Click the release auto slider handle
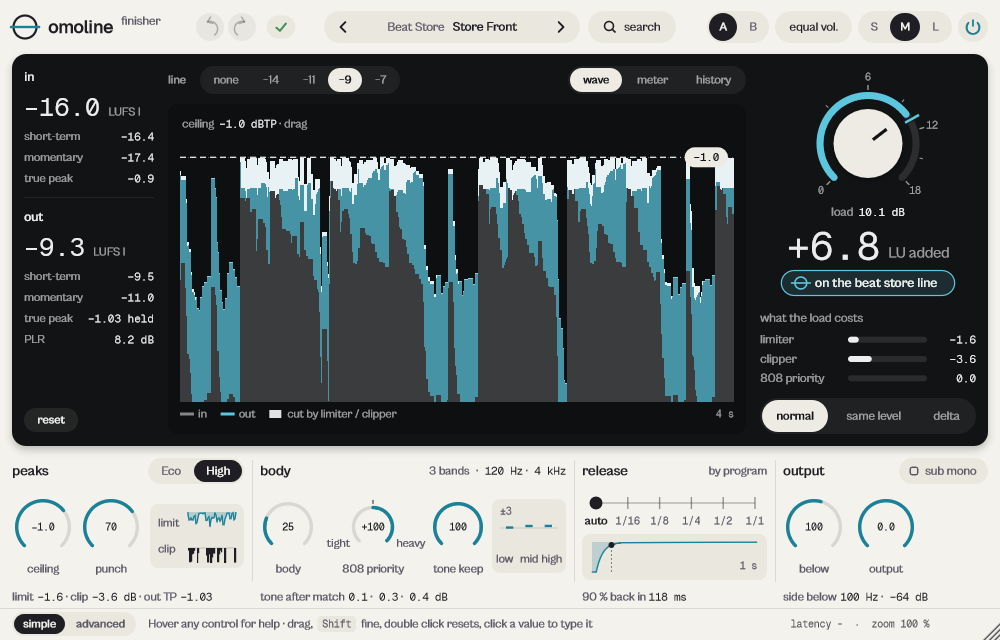This screenshot has width=1000, height=640. click(596, 503)
